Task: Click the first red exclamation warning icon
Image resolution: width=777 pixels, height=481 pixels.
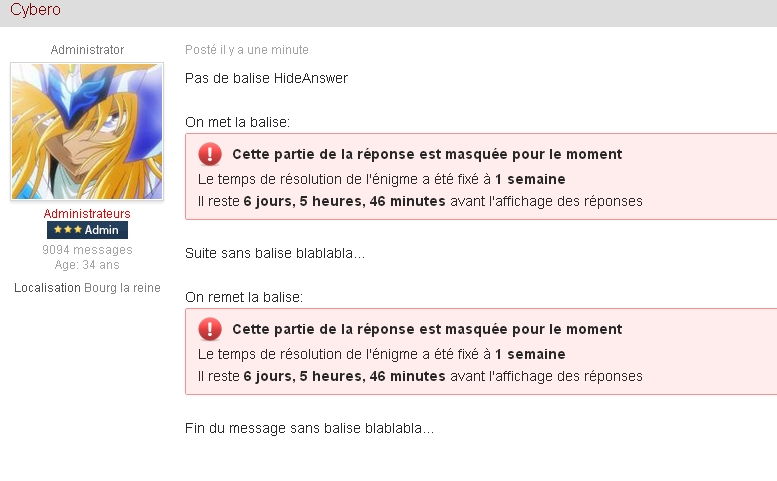Action: [210, 154]
